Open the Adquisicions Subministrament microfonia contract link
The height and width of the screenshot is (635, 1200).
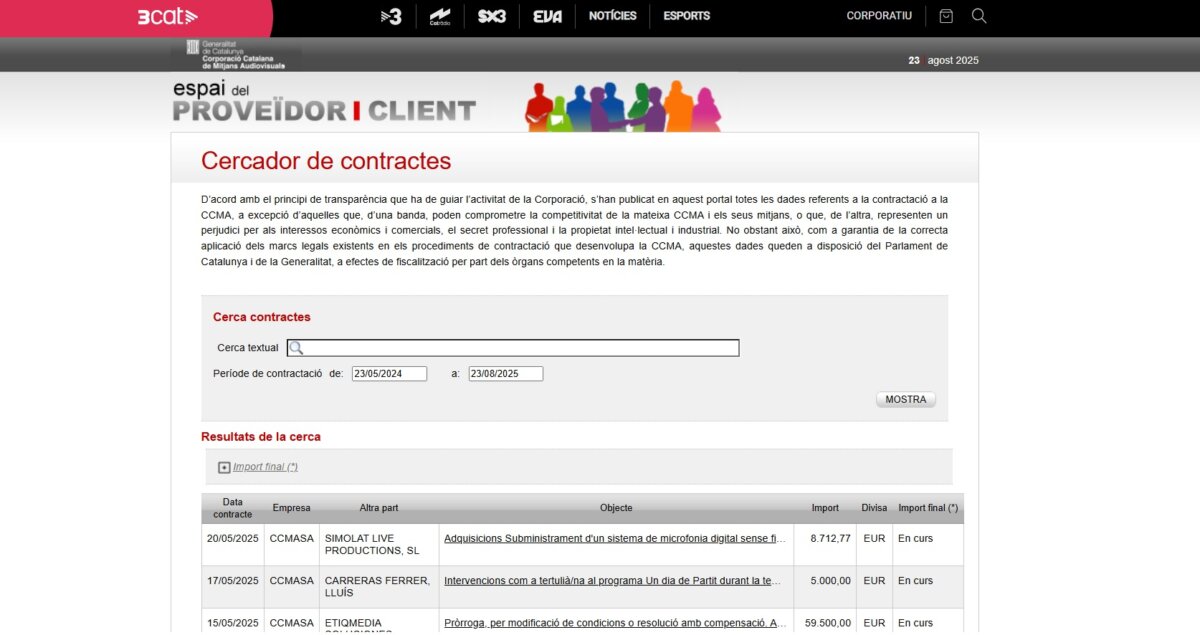tap(615, 539)
